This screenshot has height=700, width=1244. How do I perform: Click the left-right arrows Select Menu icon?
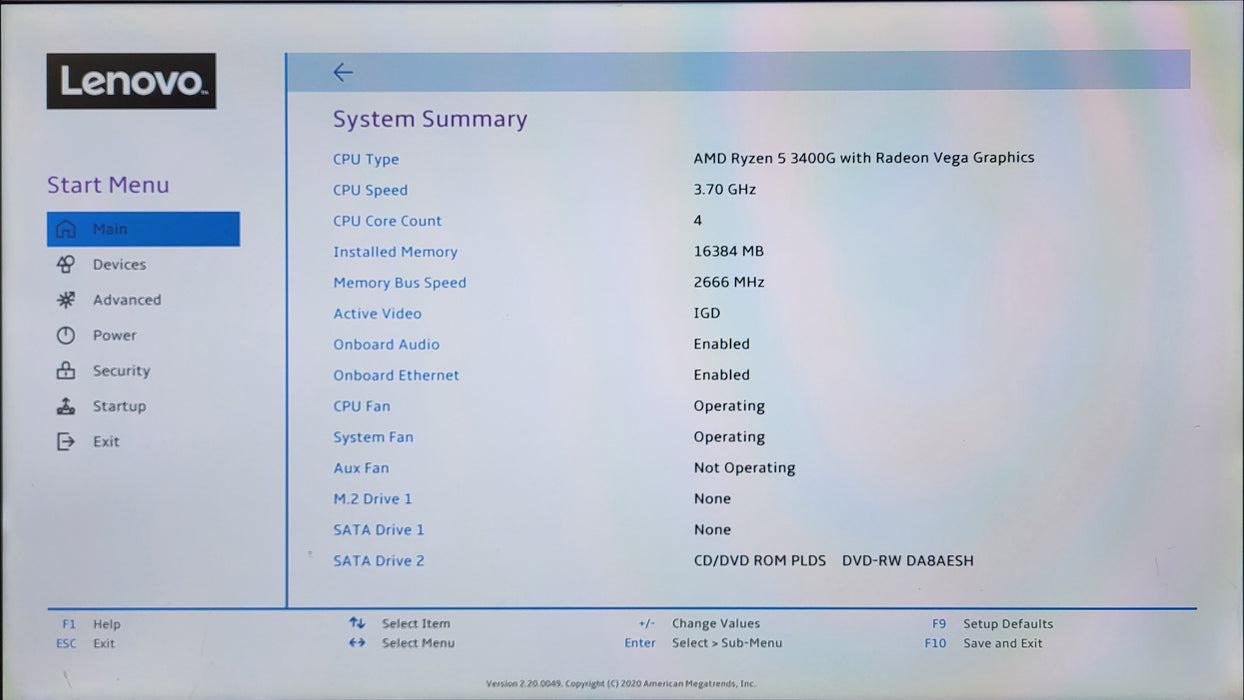click(357, 643)
